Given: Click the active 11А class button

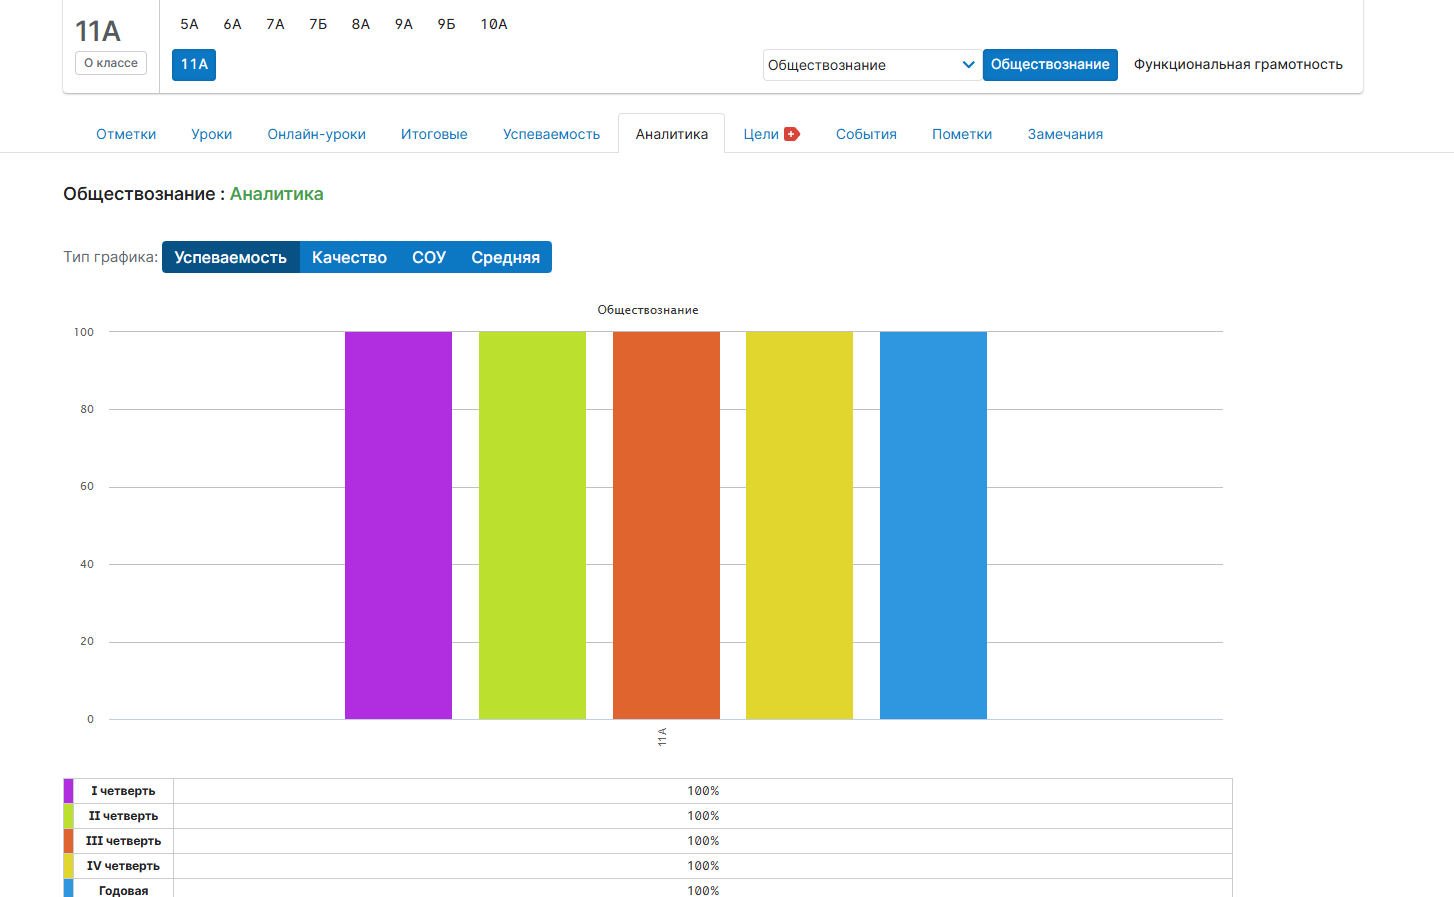Looking at the screenshot, I should coord(194,65).
